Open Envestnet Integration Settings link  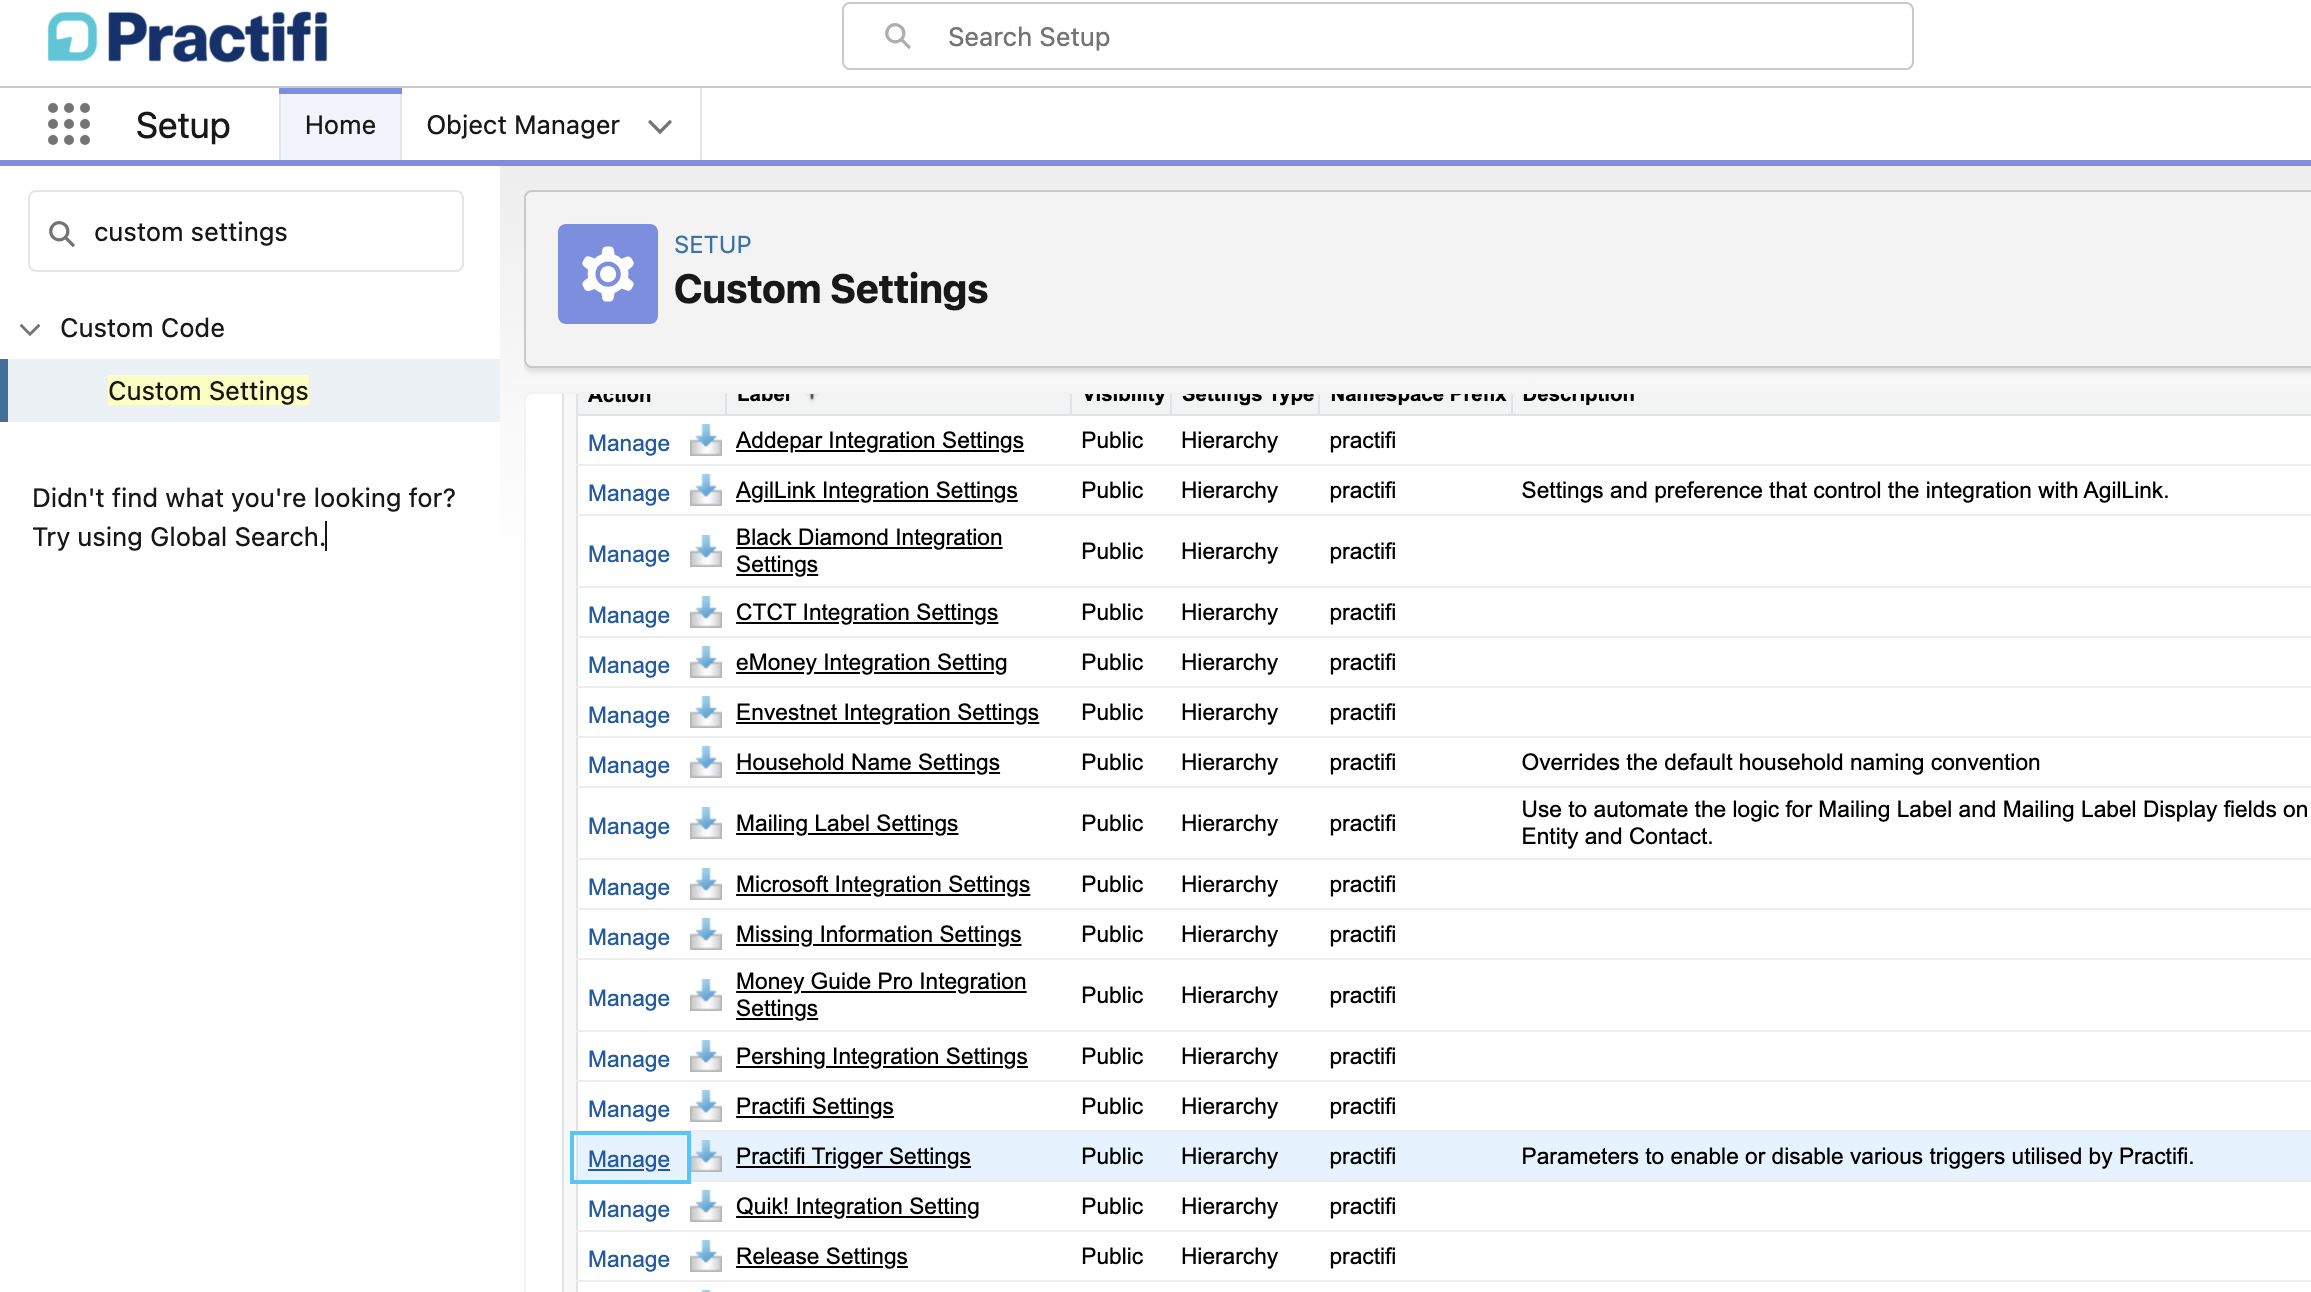(x=887, y=712)
